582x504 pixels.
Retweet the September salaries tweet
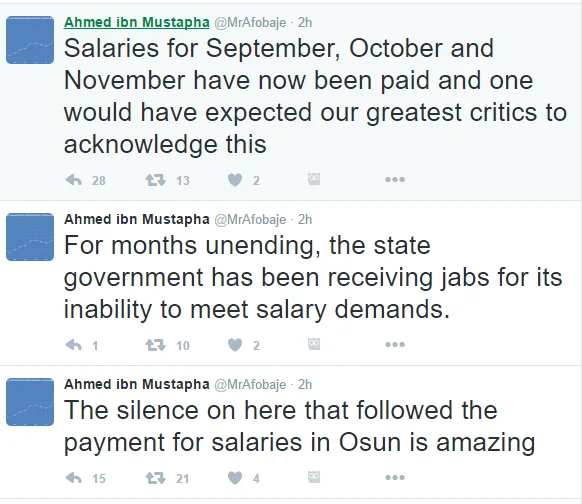(x=155, y=180)
